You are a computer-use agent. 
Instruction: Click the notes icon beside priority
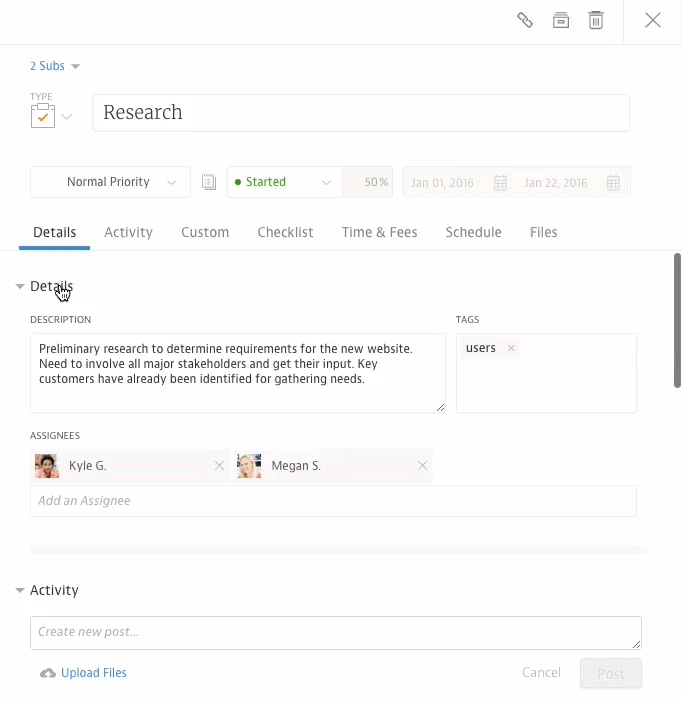pyautogui.click(x=209, y=182)
